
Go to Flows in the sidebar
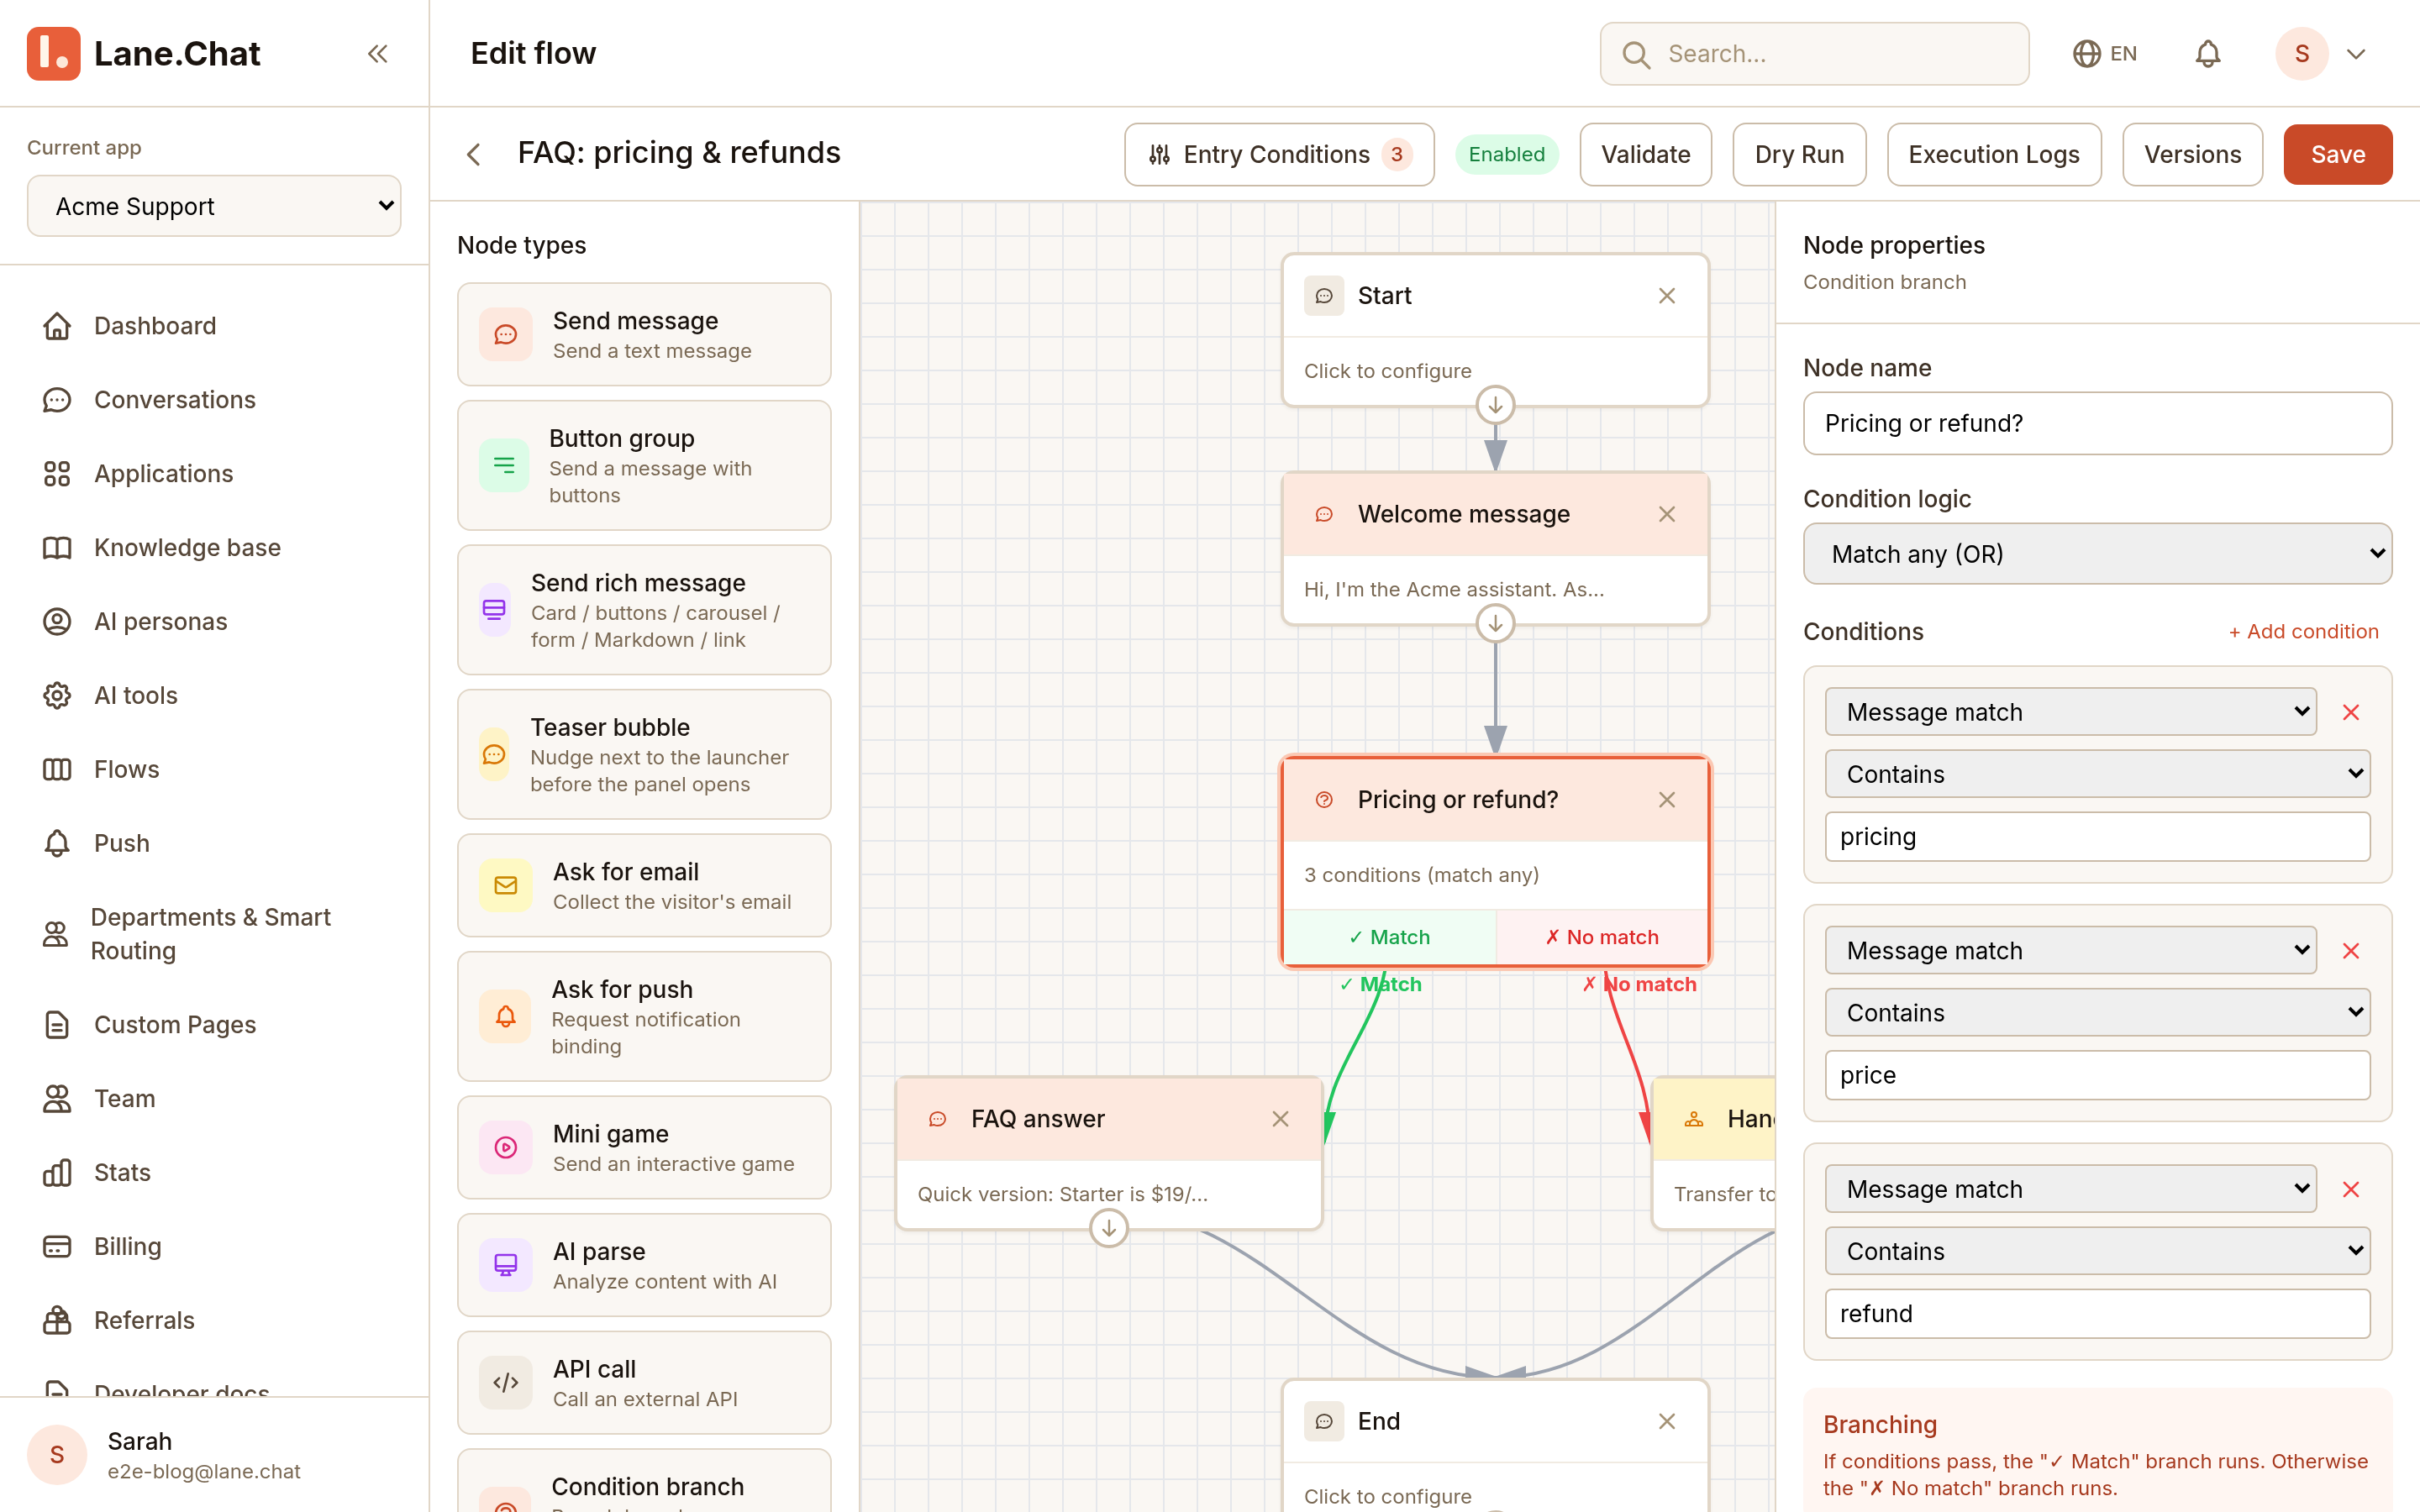[214, 769]
